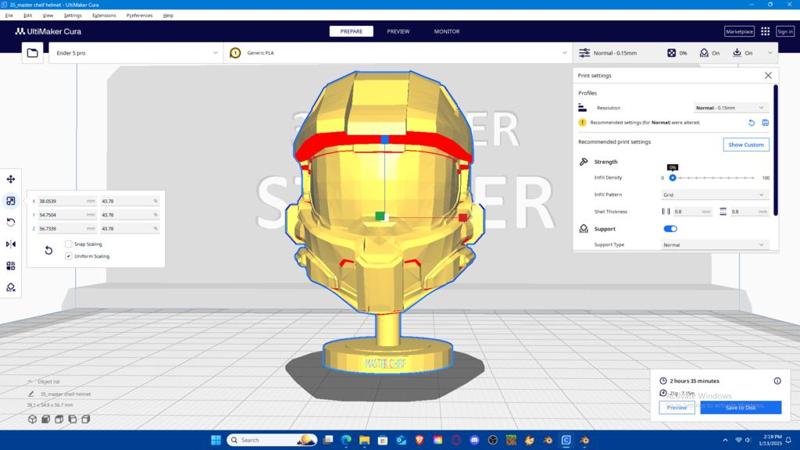Enable the Snap Scaling checkbox
800x450 pixels.
pos(68,244)
